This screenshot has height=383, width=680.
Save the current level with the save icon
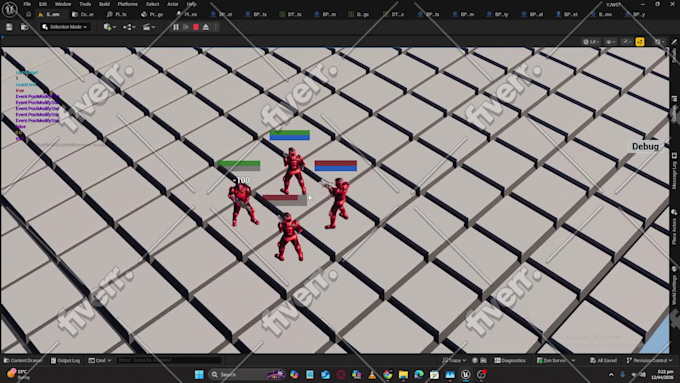[9, 27]
